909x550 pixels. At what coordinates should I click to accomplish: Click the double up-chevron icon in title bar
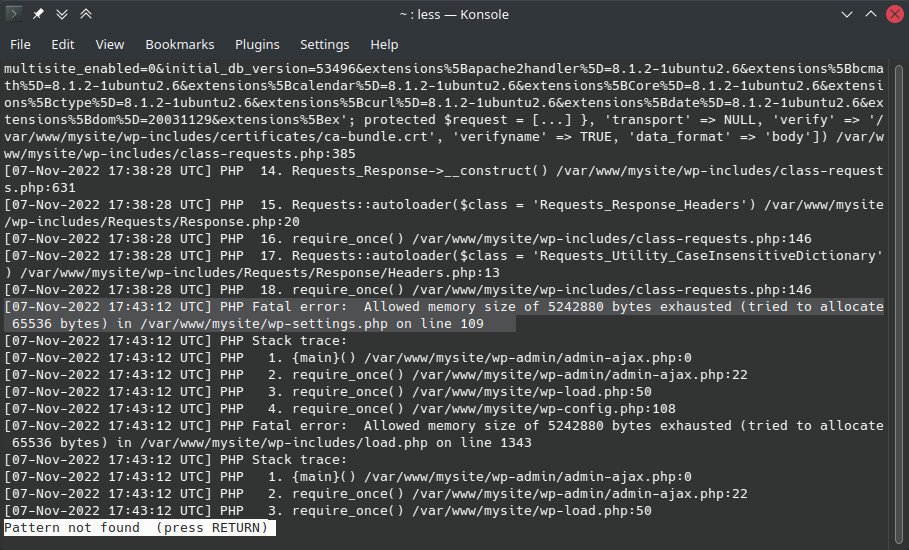coord(86,14)
